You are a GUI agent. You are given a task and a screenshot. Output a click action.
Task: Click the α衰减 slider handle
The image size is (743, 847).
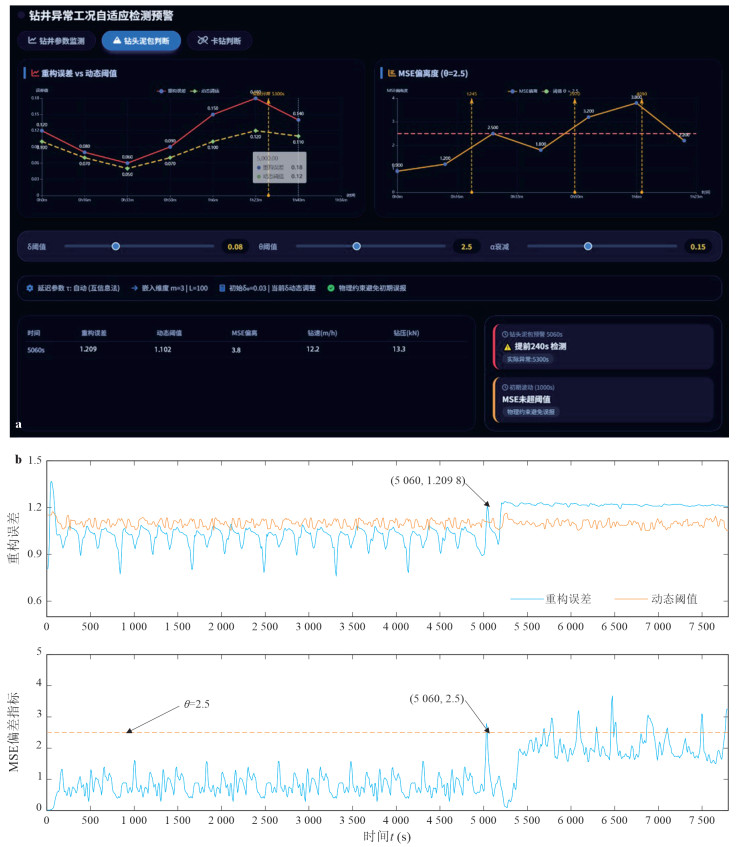(x=588, y=246)
